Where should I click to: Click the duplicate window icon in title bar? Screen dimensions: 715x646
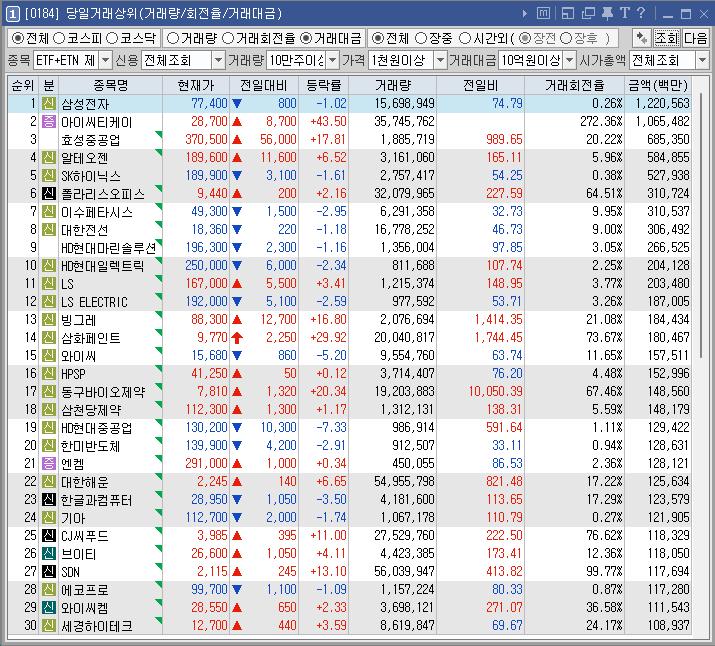click(x=588, y=14)
